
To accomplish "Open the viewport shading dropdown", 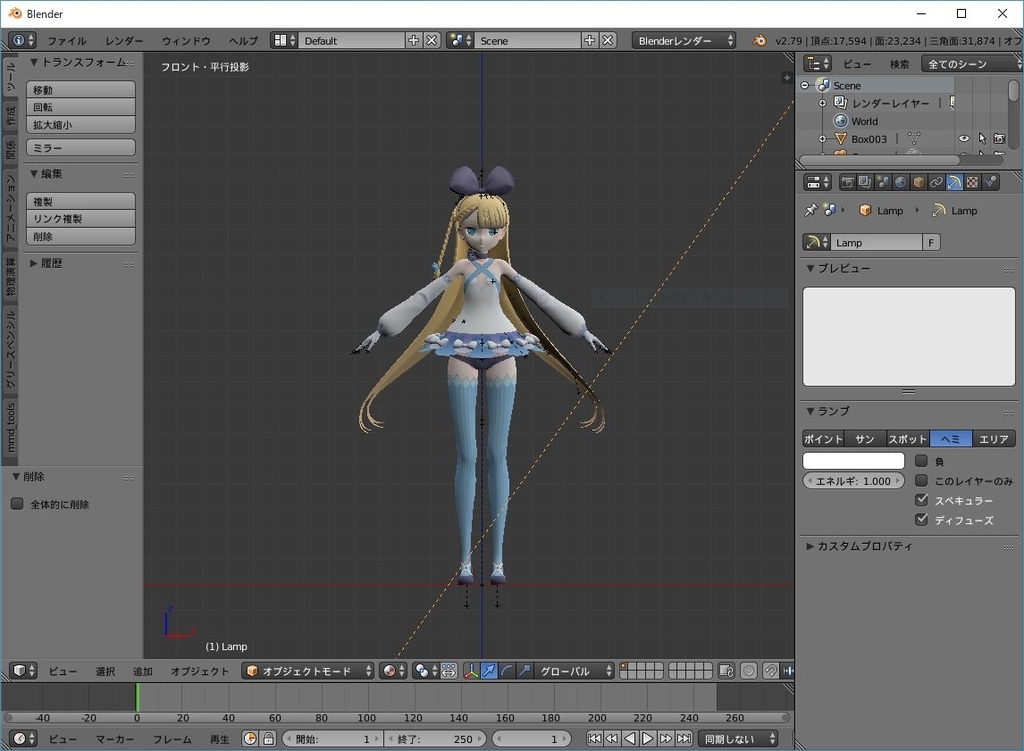I will (x=393, y=671).
